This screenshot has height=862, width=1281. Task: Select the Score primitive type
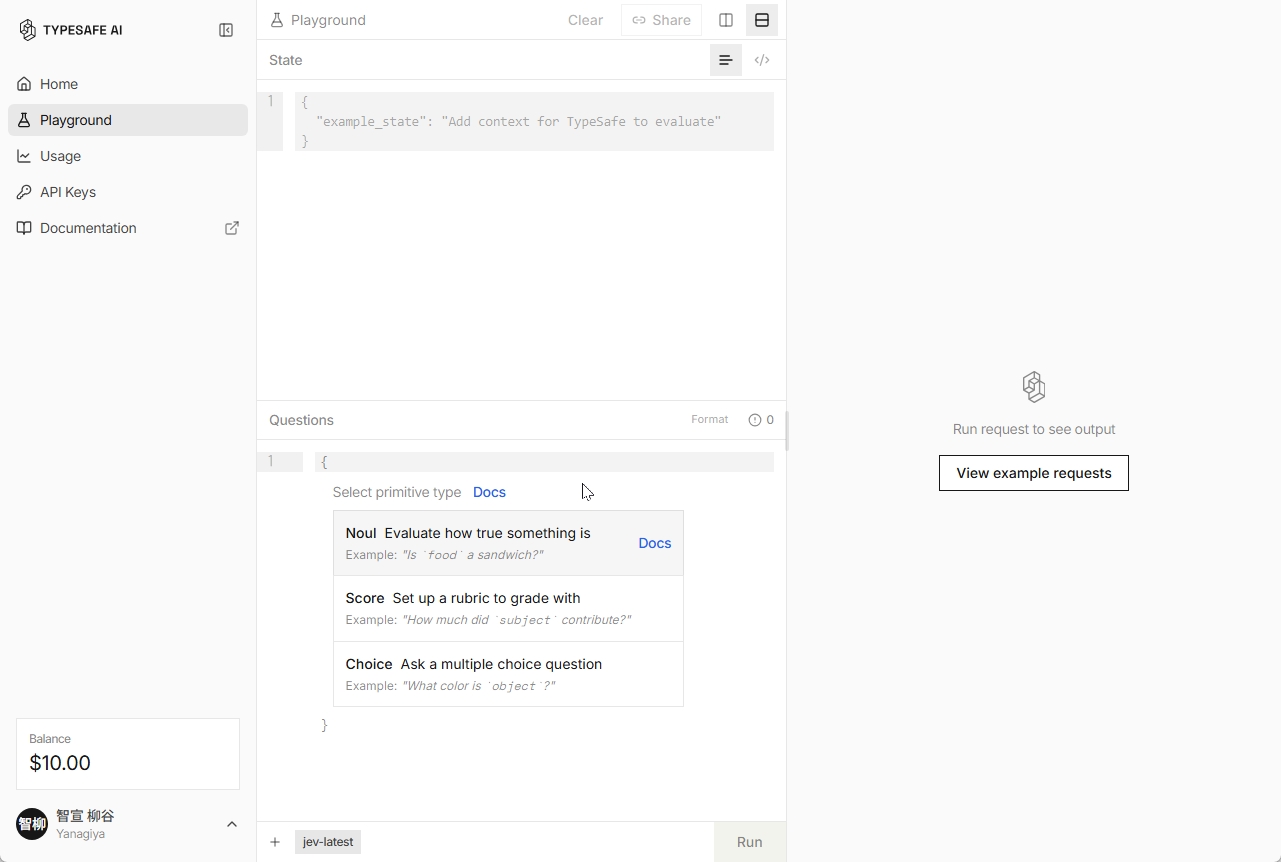508,608
